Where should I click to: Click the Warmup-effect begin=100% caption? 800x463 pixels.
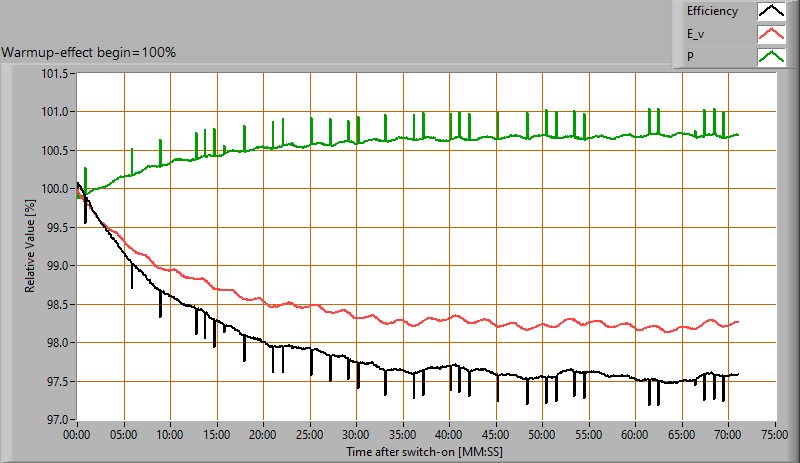(x=89, y=52)
